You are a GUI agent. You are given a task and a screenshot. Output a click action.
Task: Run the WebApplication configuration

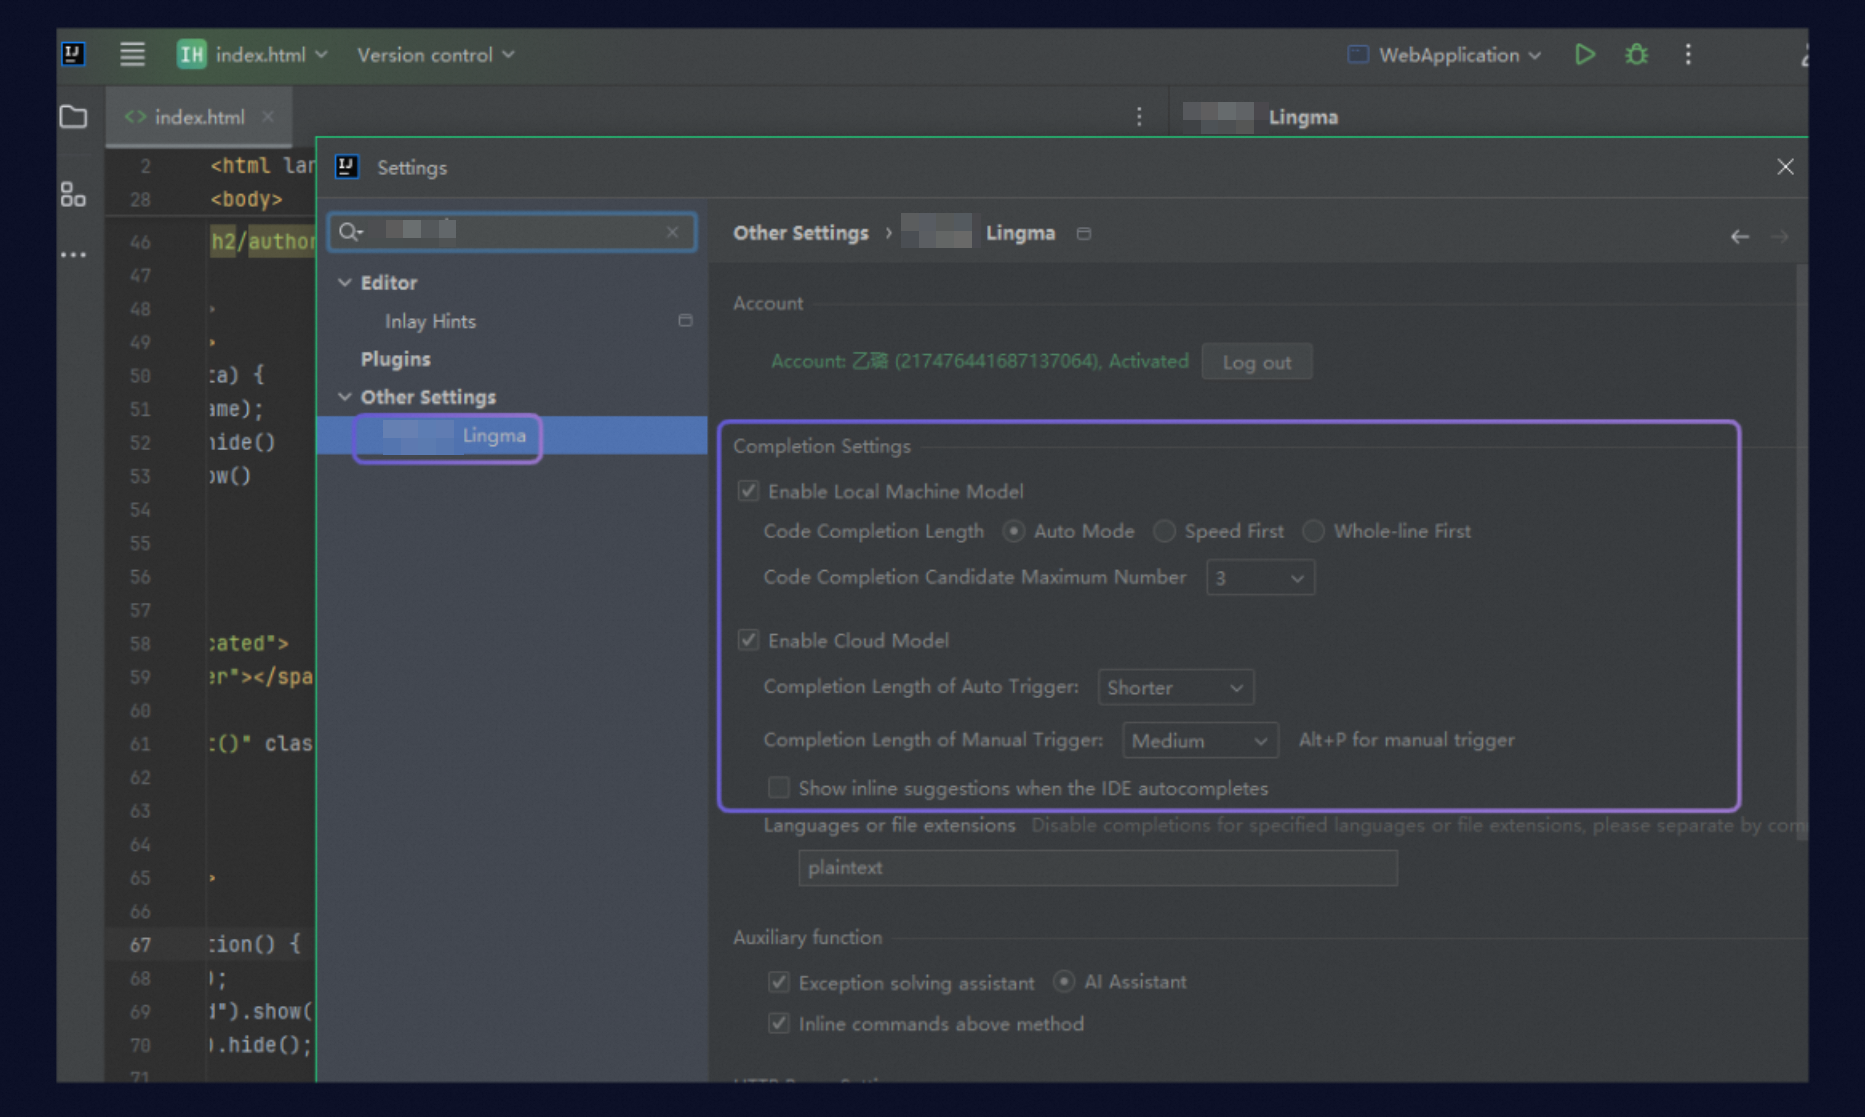[x=1585, y=54]
